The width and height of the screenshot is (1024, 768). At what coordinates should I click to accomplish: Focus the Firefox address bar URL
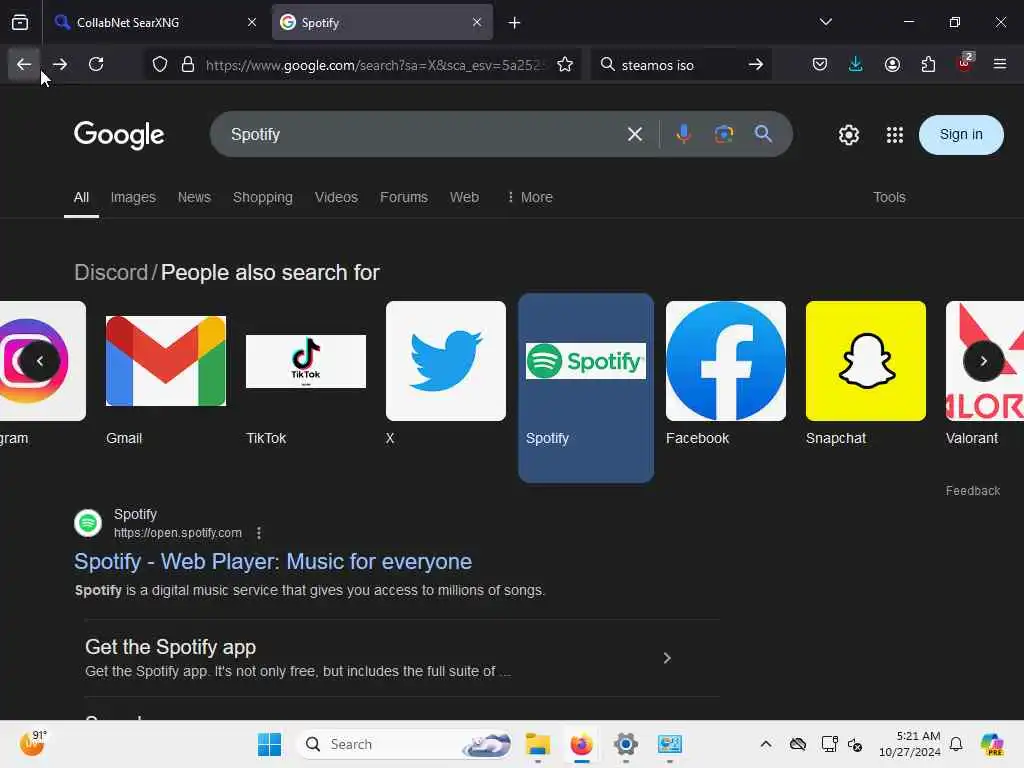(x=374, y=65)
